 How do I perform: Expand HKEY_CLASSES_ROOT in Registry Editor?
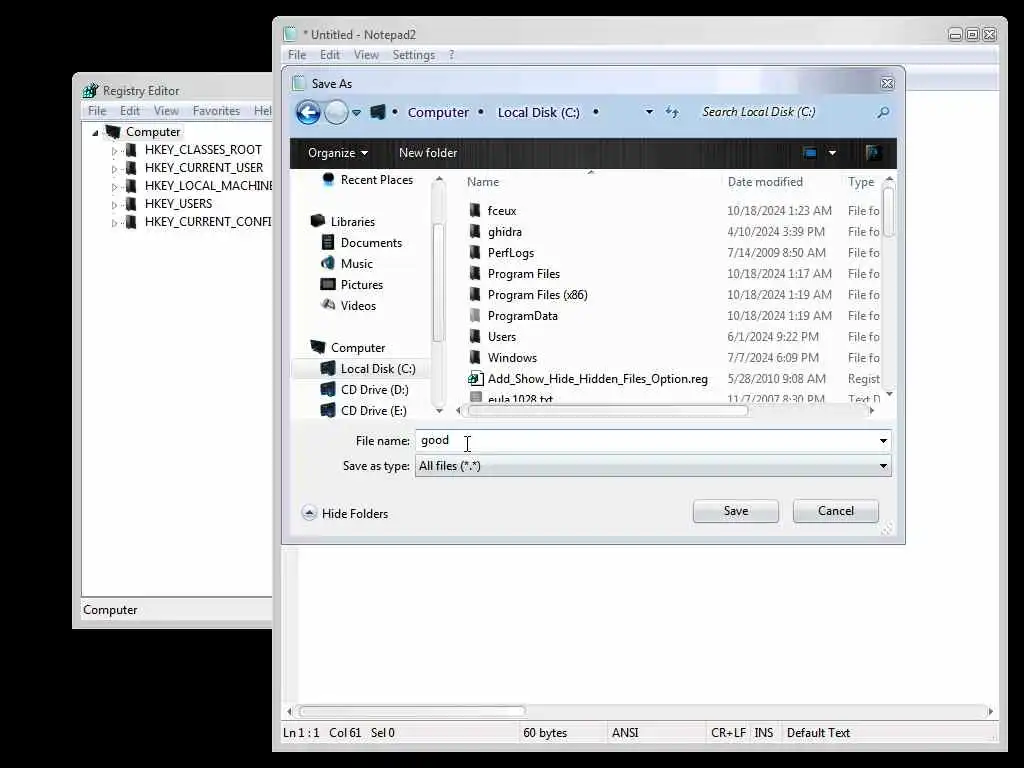click(114, 151)
